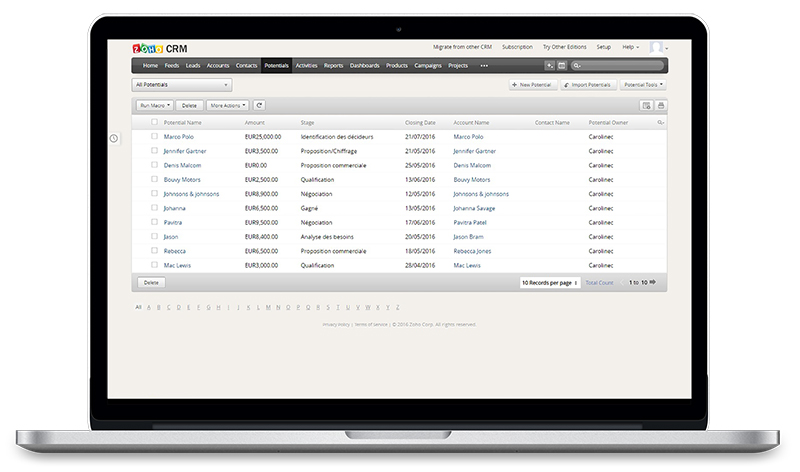Click the New Potential button
The width and height of the screenshot is (800, 472).
coord(530,85)
